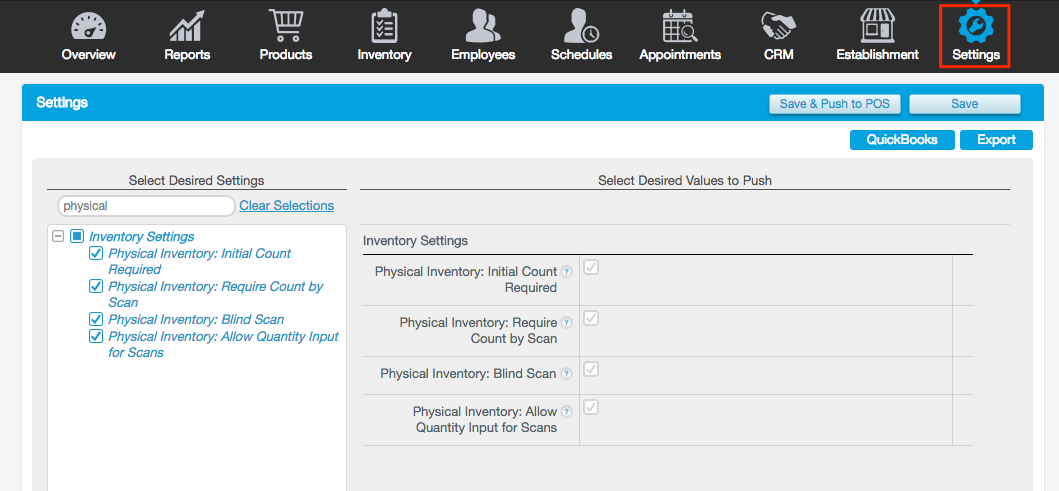This screenshot has width=1059, height=491.
Task: Toggle Physical Inventory: Blind Scan tree checkbox
Action: tap(96, 320)
